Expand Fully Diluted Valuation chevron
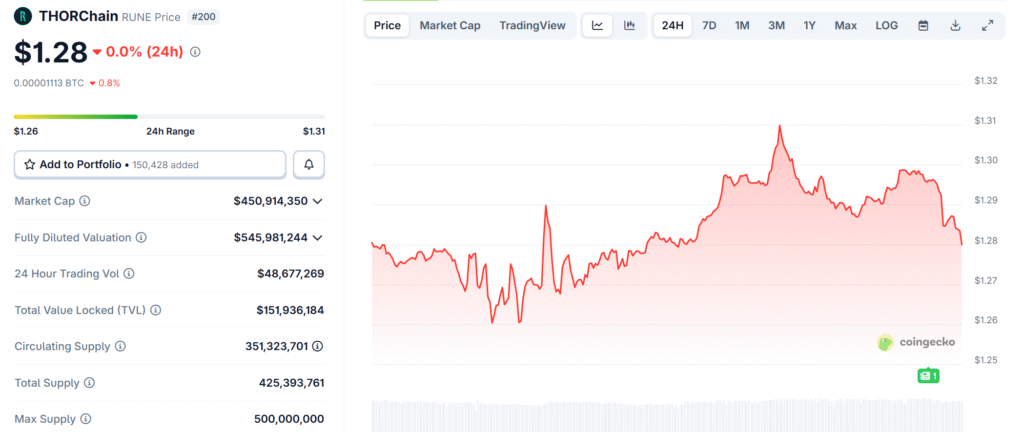The height and width of the screenshot is (432, 1024). pos(317,238)
